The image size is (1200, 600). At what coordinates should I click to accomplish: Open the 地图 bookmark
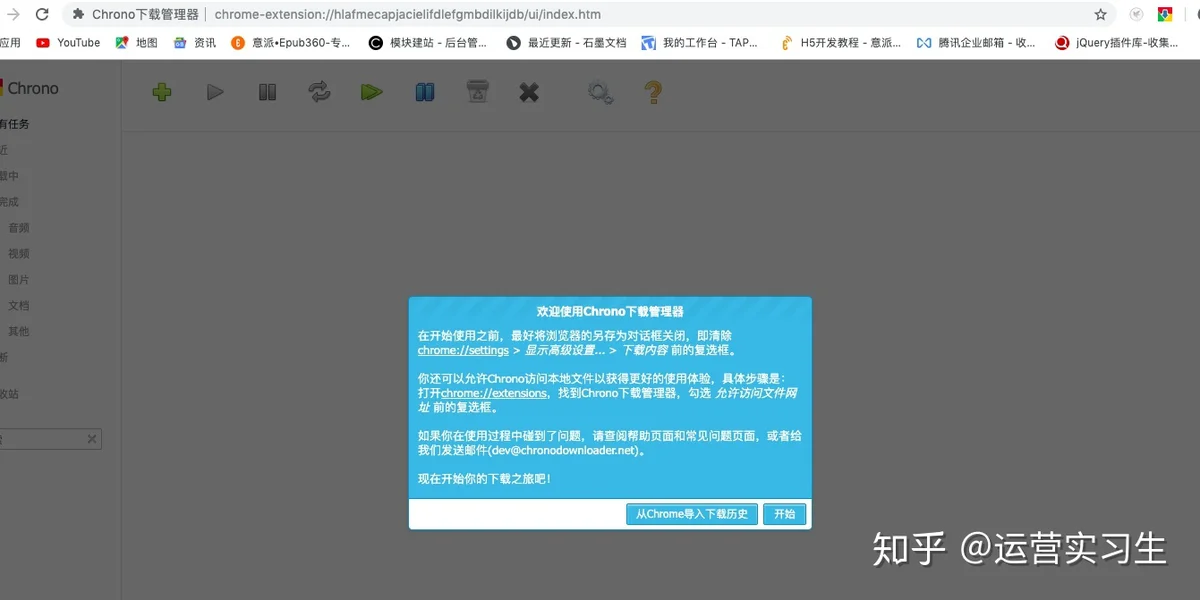tap(136, 43)
